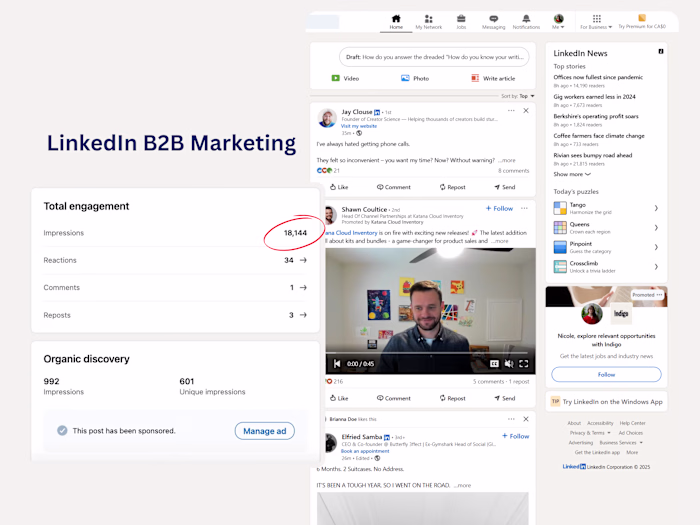
Task: Unmute the video sound
Action: tap(509, 364)
